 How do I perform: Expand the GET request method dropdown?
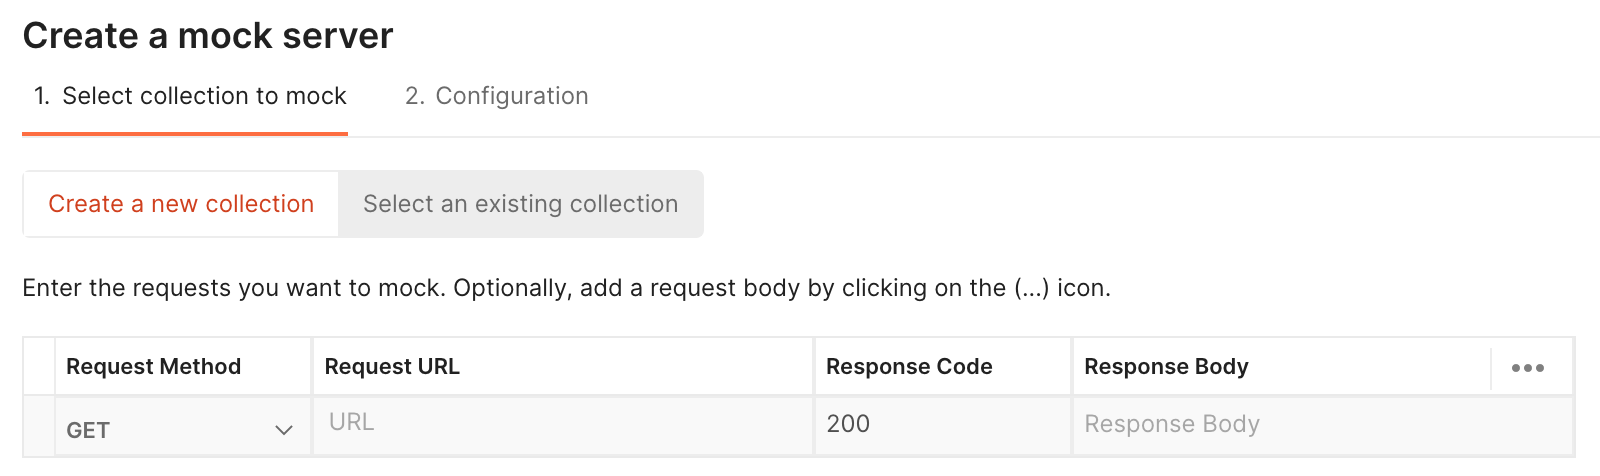(180, 430)
